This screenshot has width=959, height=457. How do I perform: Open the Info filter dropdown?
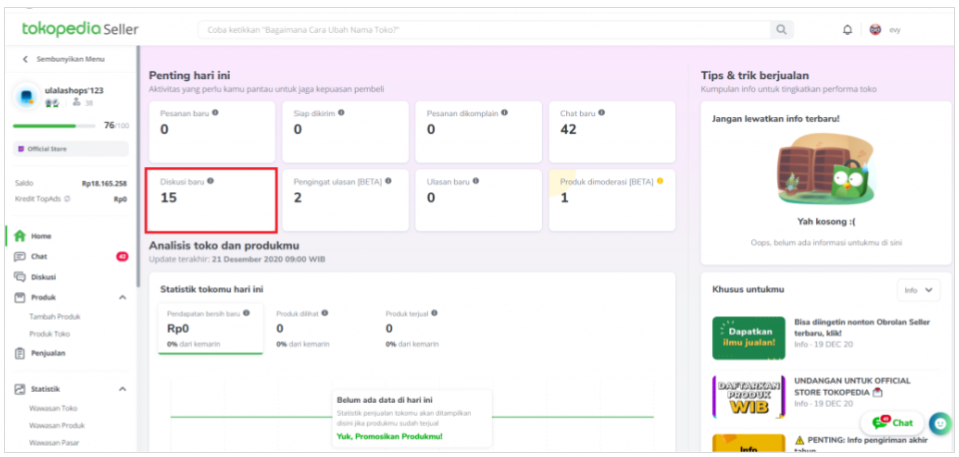click(919, 290)
